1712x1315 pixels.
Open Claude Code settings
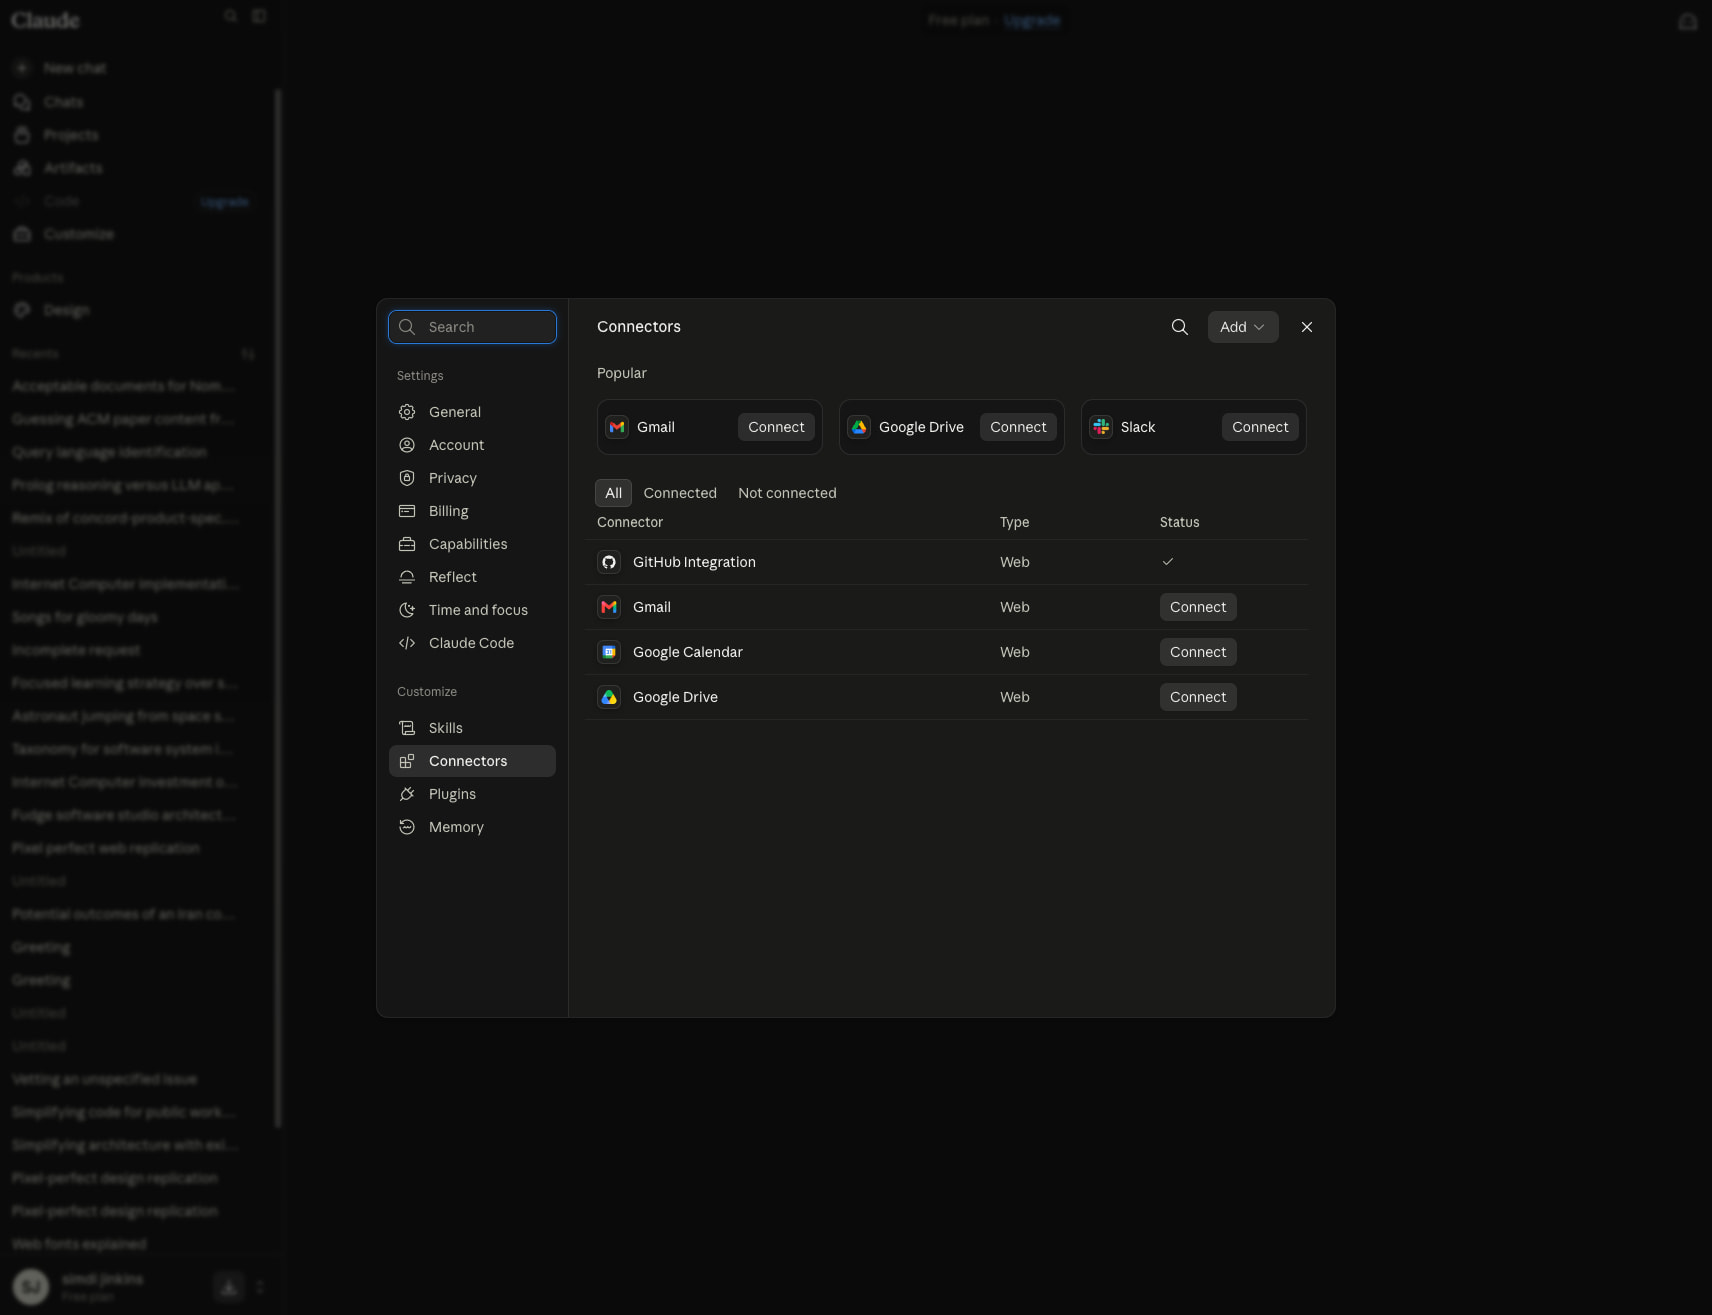click(472, 643)
